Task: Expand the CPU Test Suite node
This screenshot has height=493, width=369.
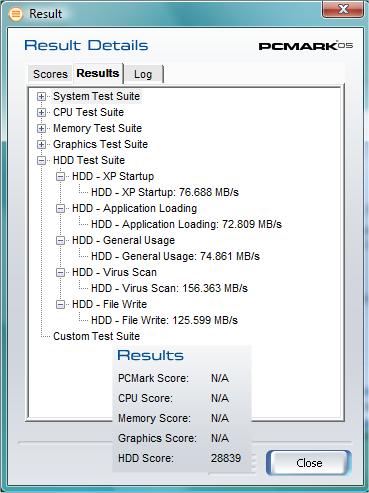Action: (41, 112)
